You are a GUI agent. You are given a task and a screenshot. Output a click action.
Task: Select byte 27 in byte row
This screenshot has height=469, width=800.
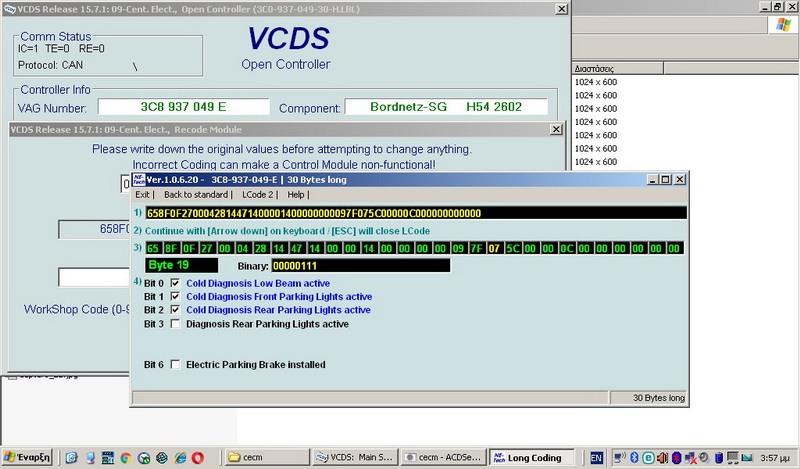coord(206,249)
